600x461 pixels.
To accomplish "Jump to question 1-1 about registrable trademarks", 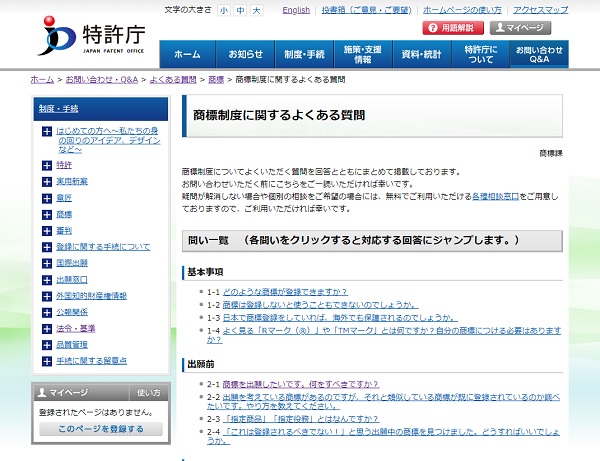I will click(x=285, y=292).
